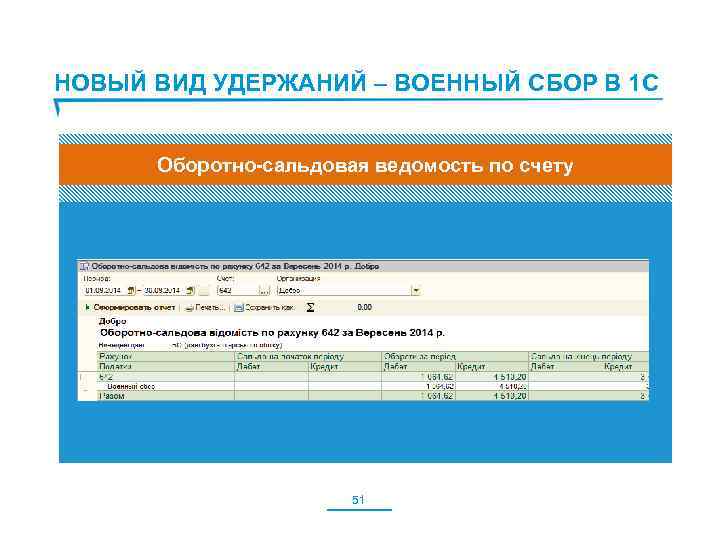The width and height of the screenshot is (720, 540).
Task: Click the Организация label
Action: click(298, 278)
